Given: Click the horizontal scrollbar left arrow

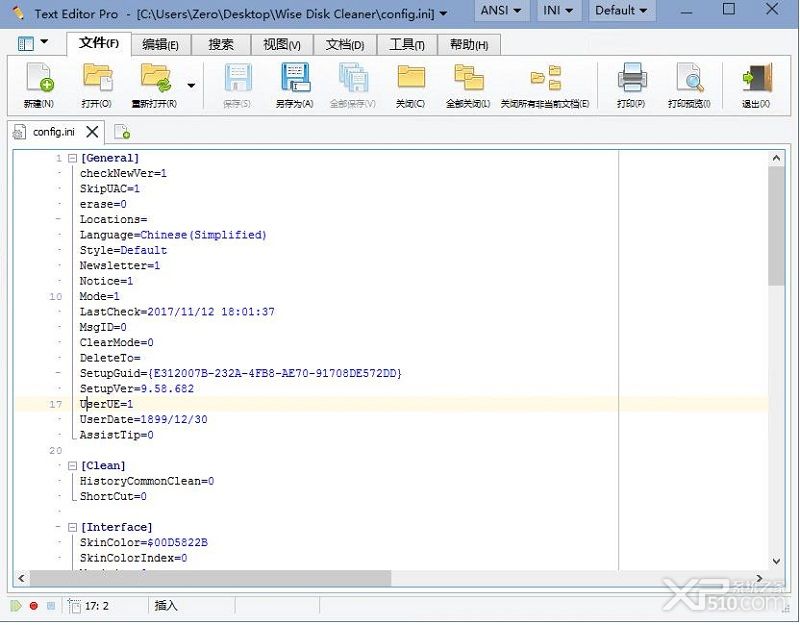Looking at the screenshot, I should tap(21, 578).
